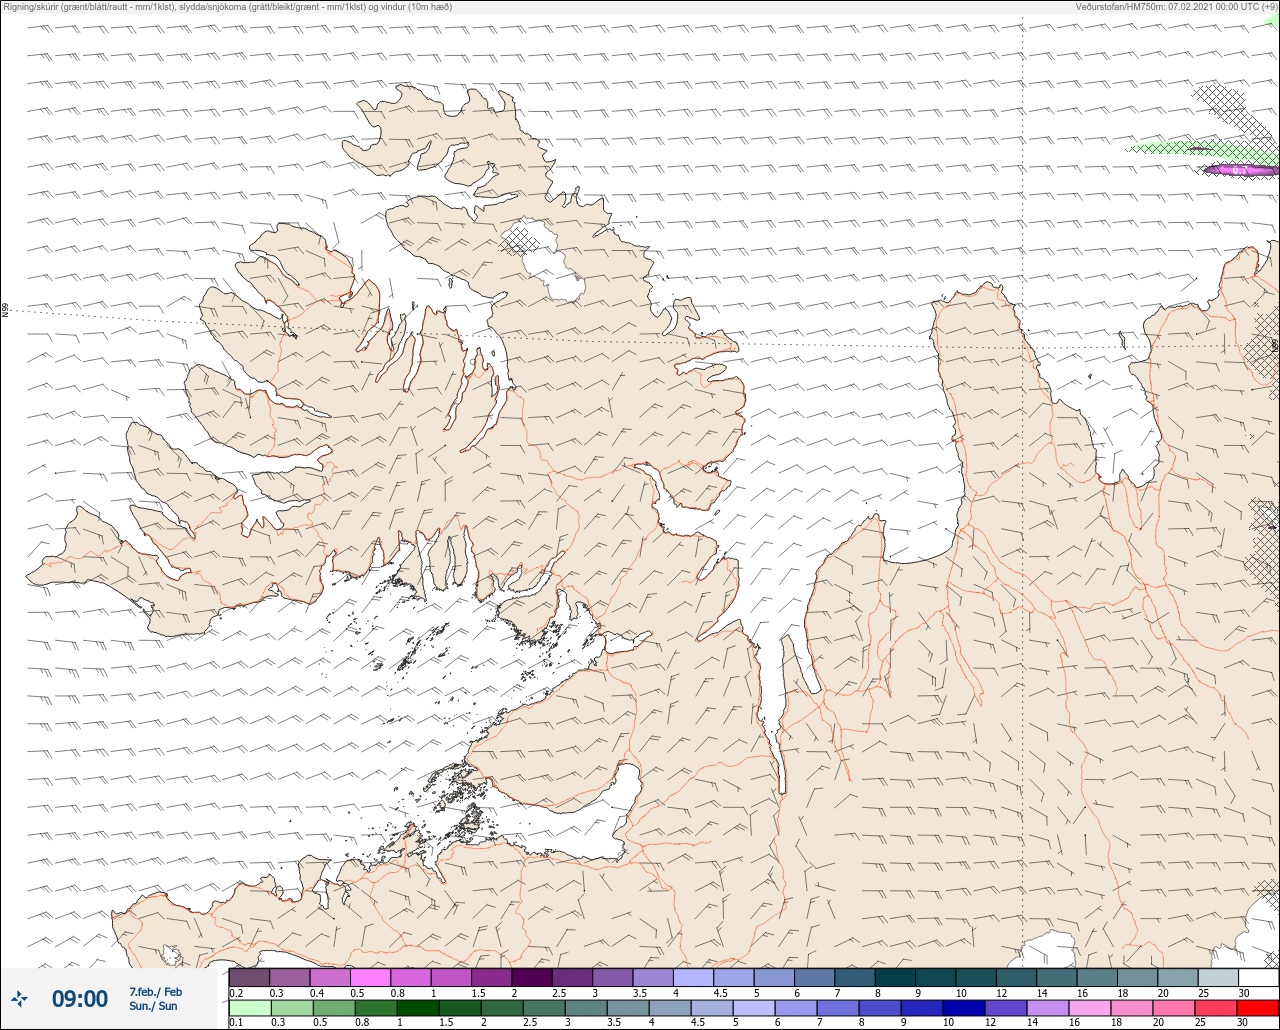
Task: Select the bright red final swatch on lower scale
Action: click(x=1257, y=1008)
